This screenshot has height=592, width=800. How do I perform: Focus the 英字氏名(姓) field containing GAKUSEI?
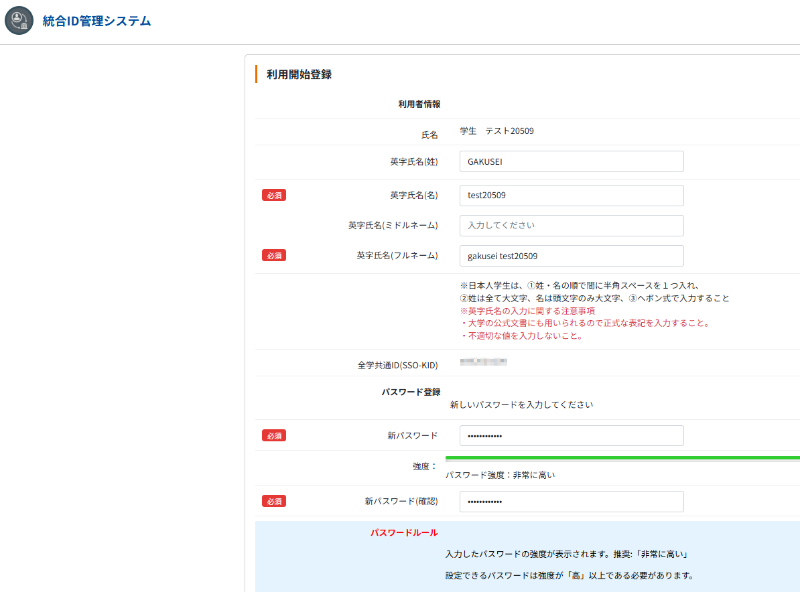coord(571,162)
